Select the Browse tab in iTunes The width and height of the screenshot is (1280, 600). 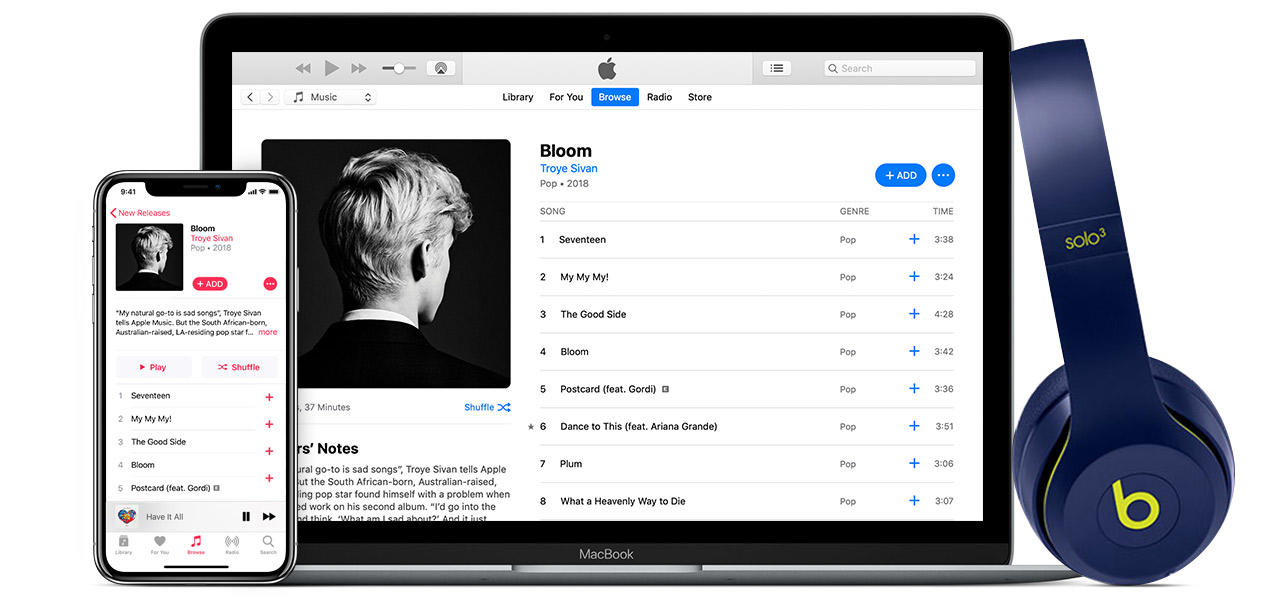click(615, 97)
